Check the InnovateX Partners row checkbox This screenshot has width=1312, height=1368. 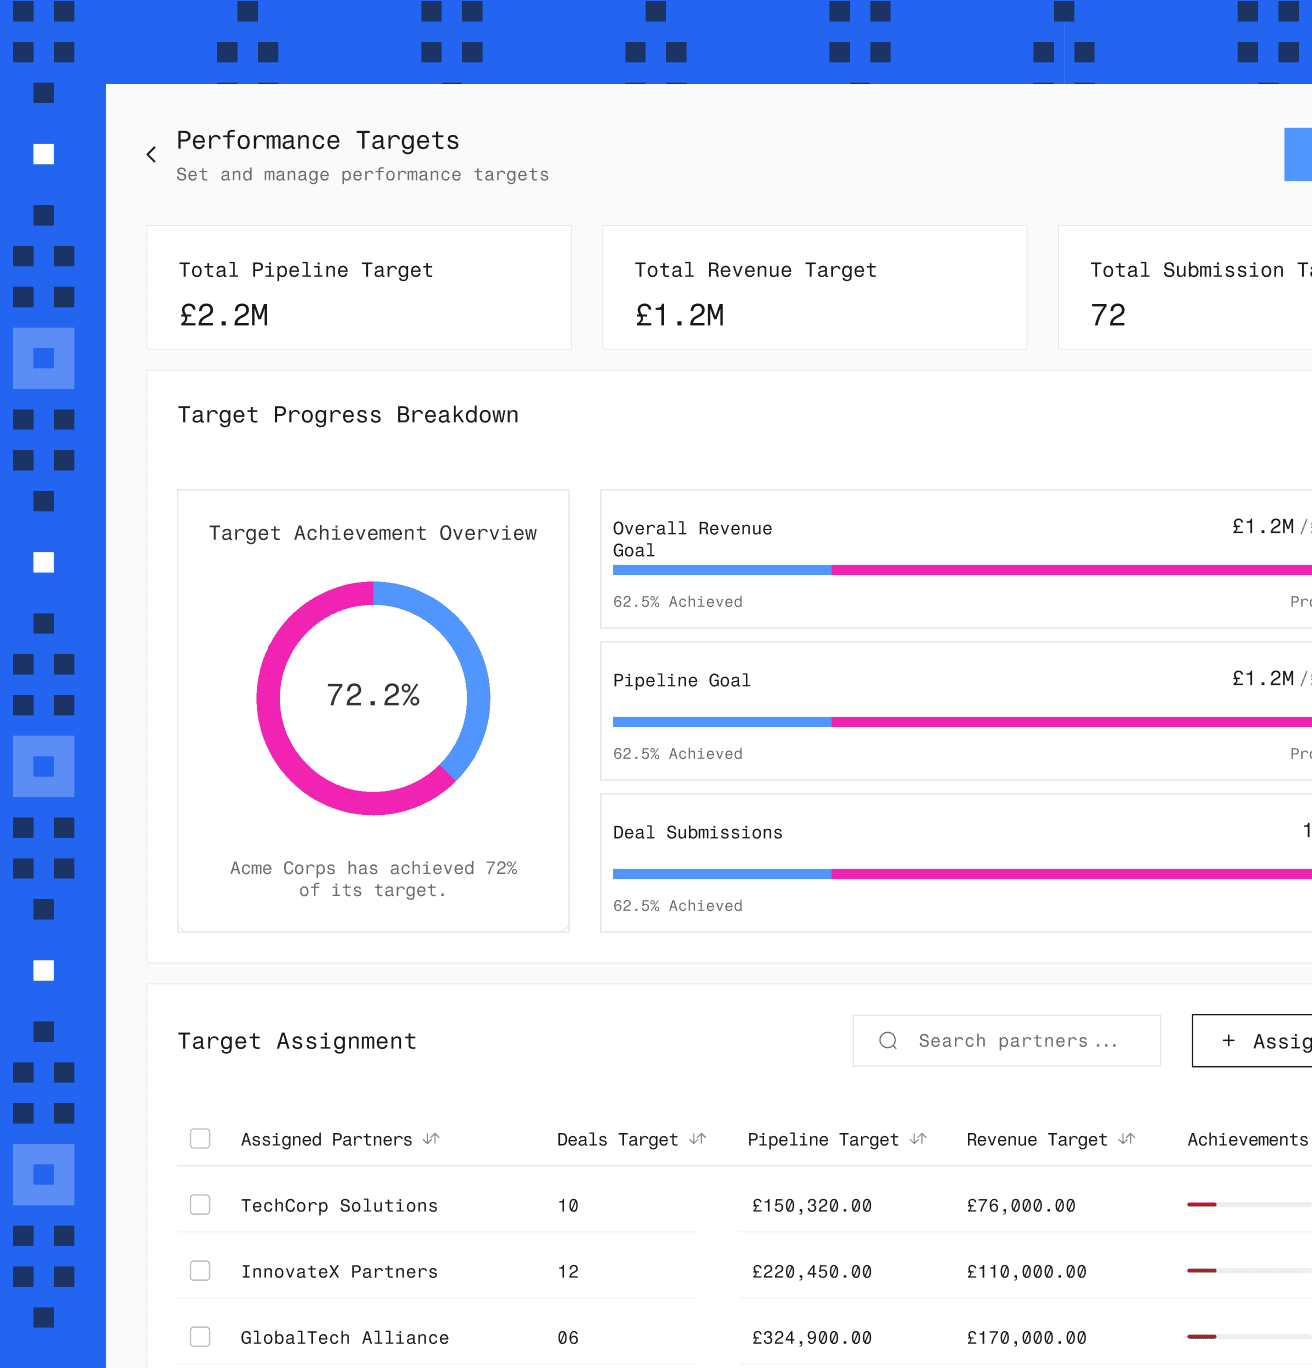pyautogui.click(x=200, y=1270)
